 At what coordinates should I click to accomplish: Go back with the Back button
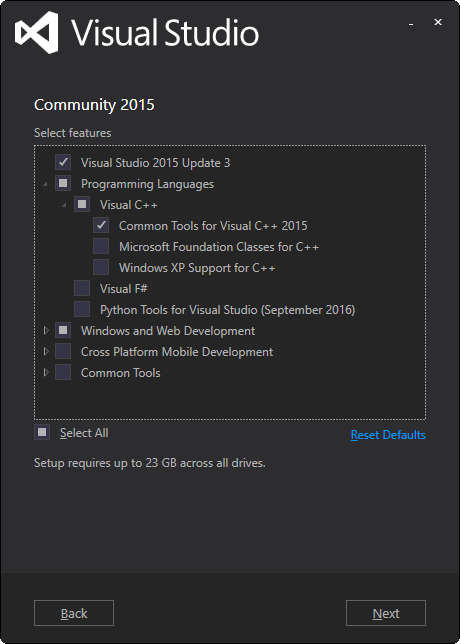tap(74, 613)
